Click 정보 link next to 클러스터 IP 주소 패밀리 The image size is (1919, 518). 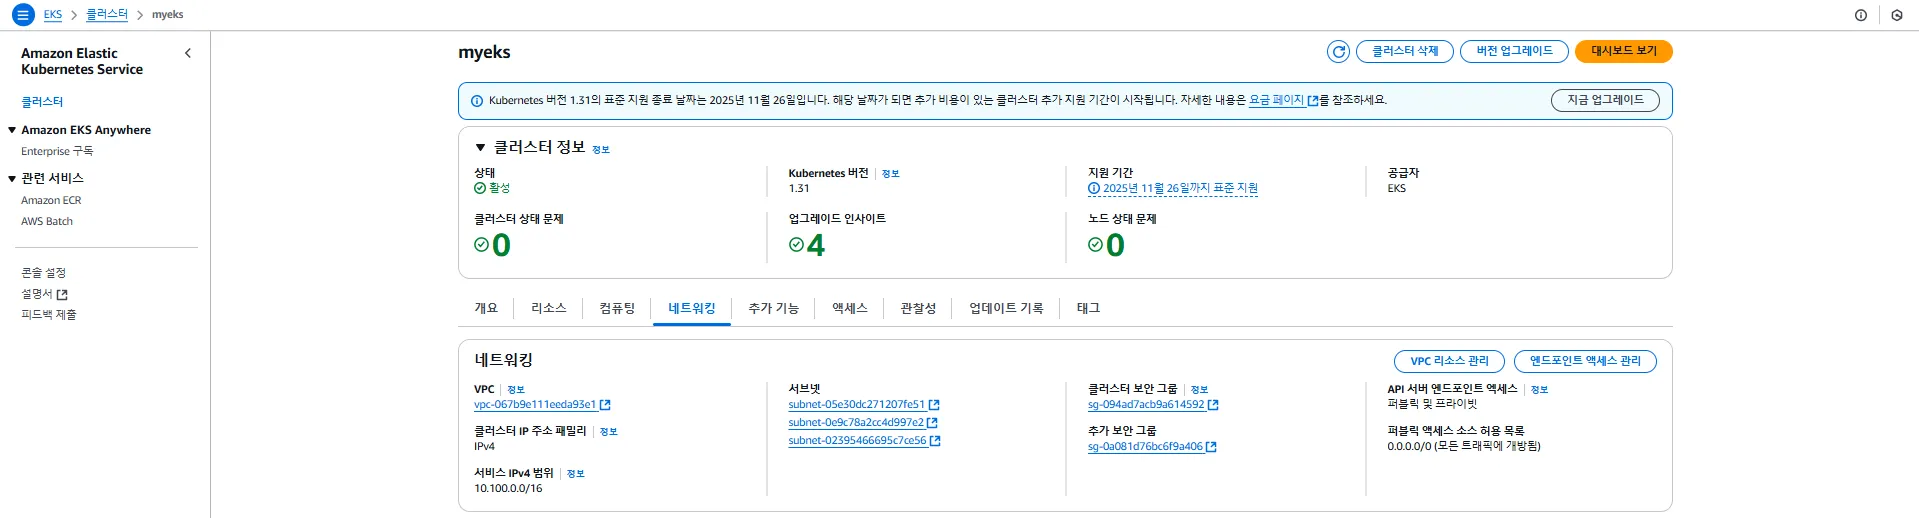tap(609, 432)
